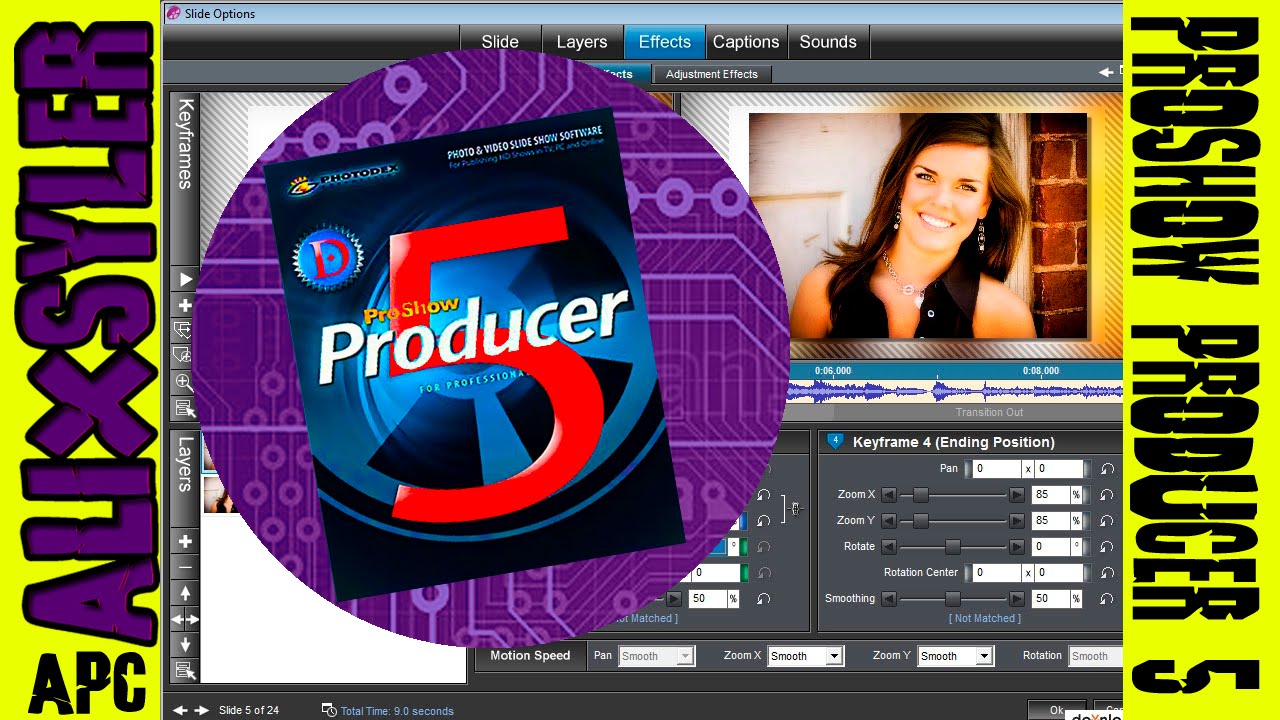Increase Zoom Y with right arrow
1280x720 pixels.
pyautogui.click(x=1017, y=520)
